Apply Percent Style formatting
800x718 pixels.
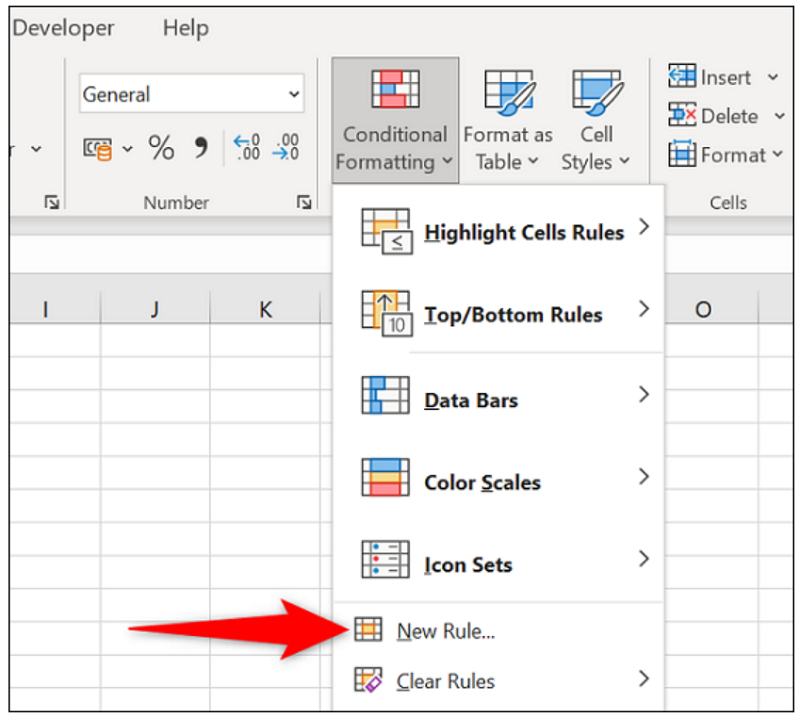(161, 147)
